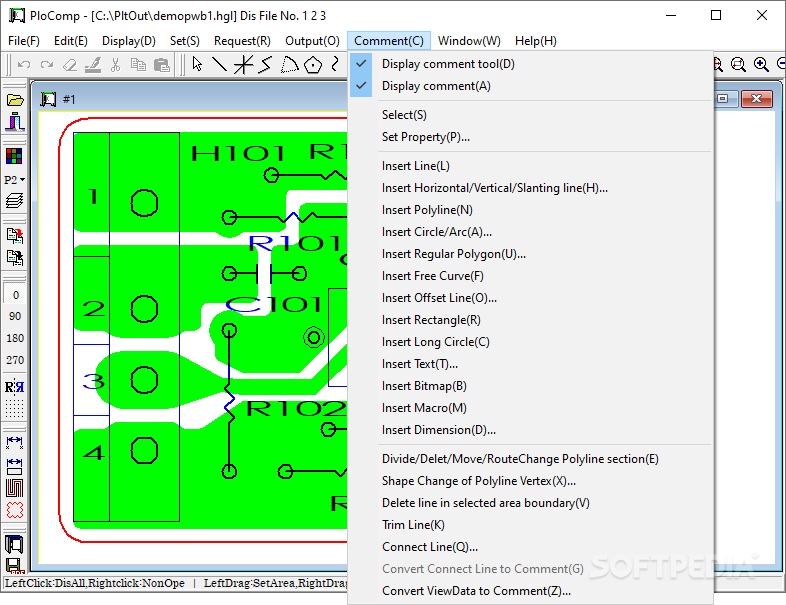
Task: Click the Undo arrow icon
Action: (24, 65)
